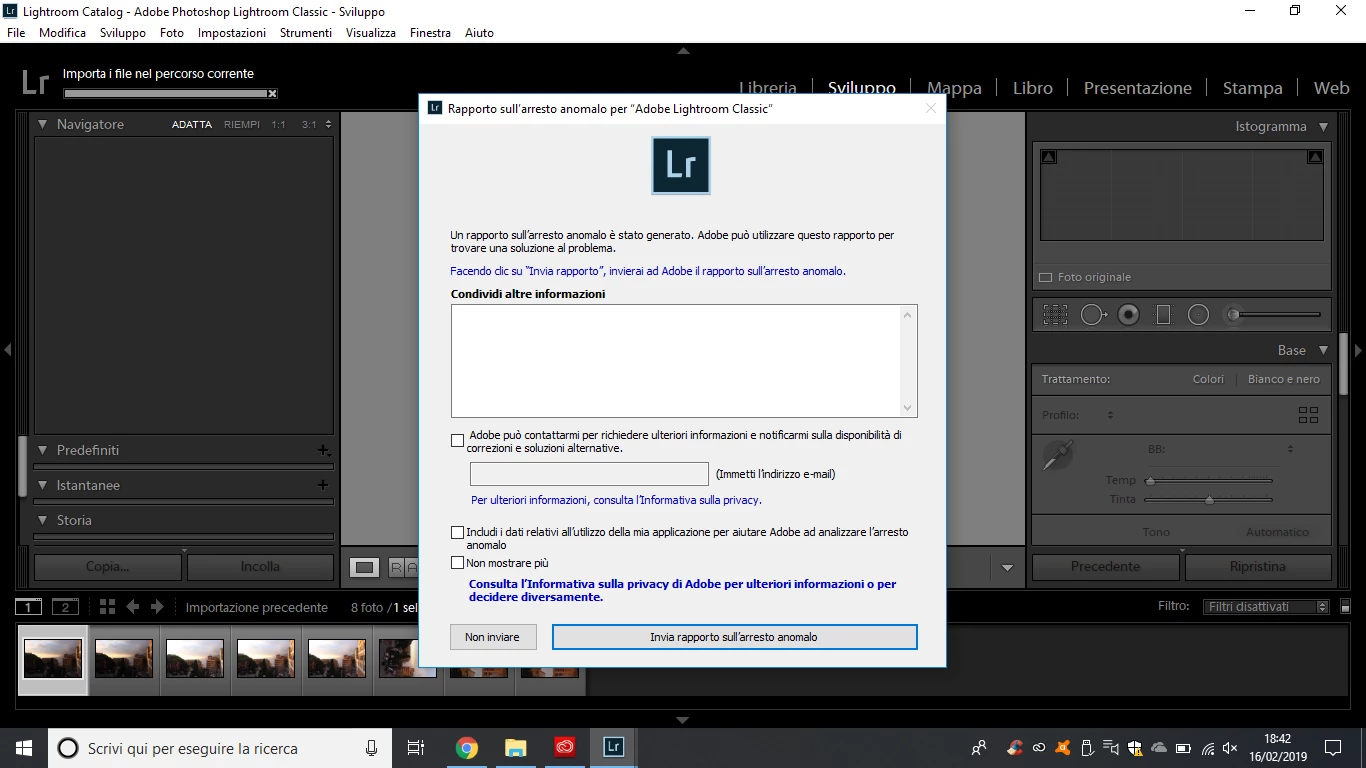The height and width of the screenshot is (768, 1366).
Task: Switch to the Stampa module
Action: pyautogui.click(x=1252, y=88)
